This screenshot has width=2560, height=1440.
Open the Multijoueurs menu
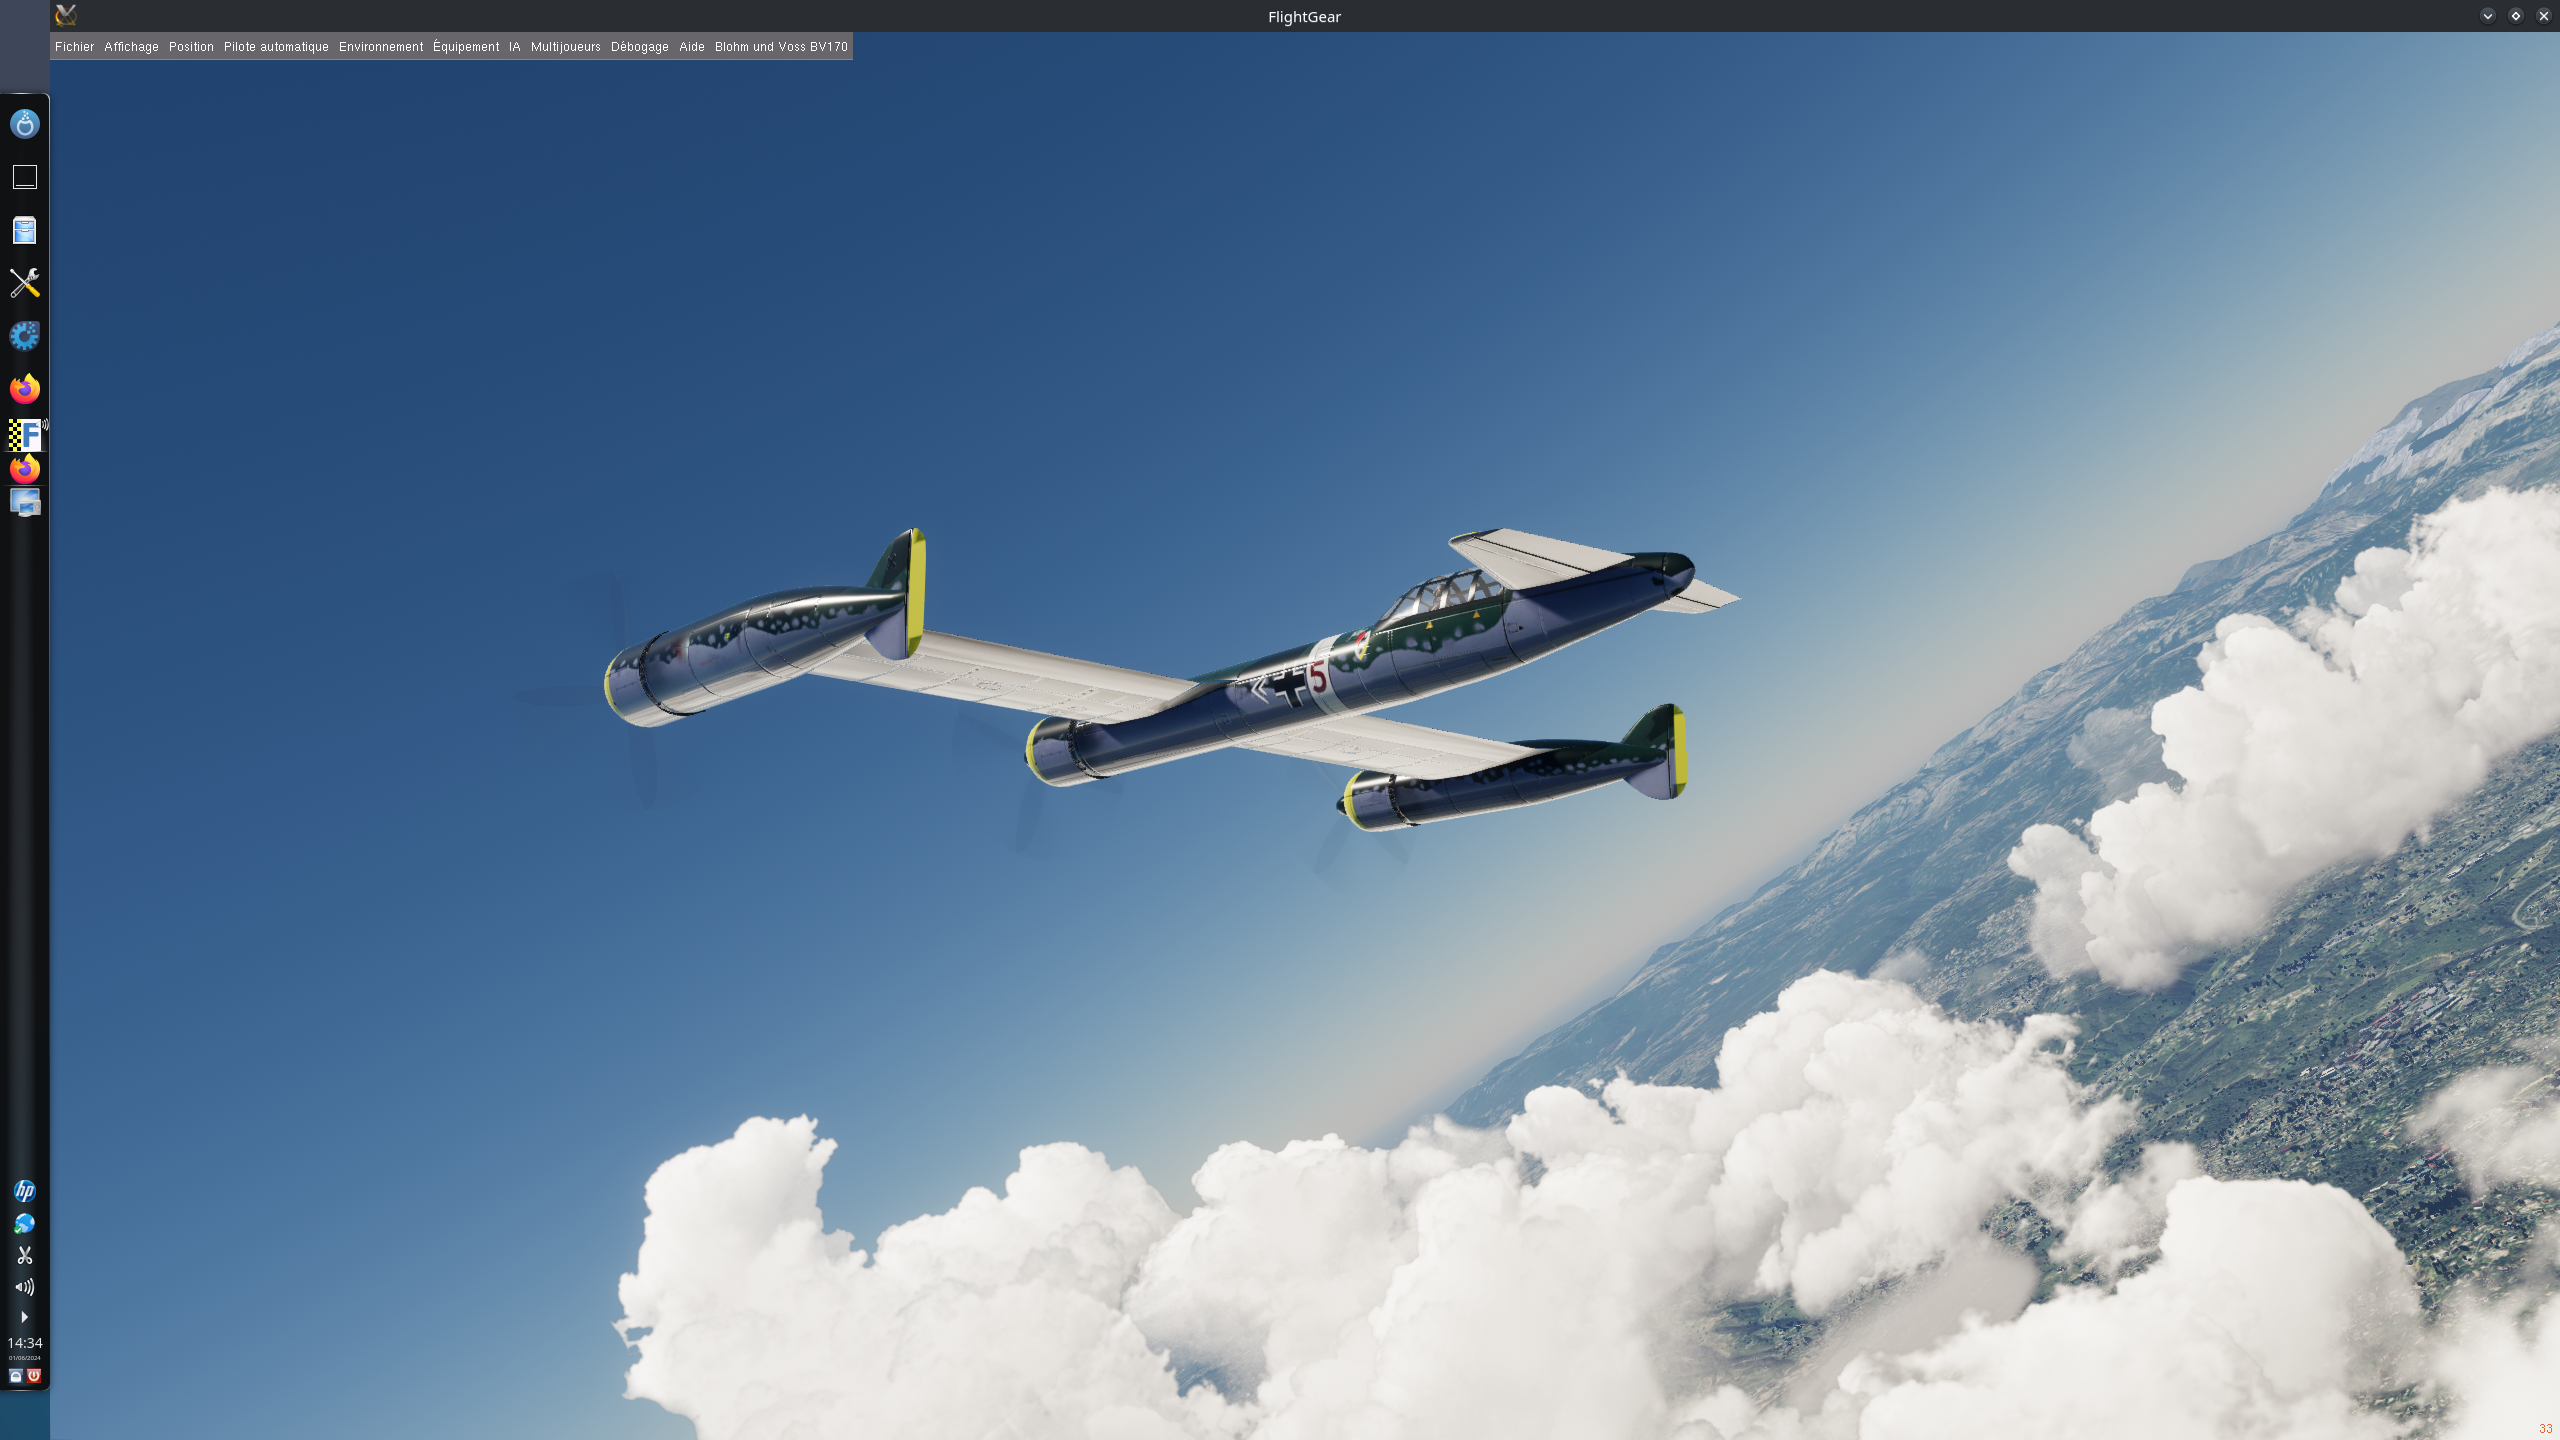(x=565, y=47)
